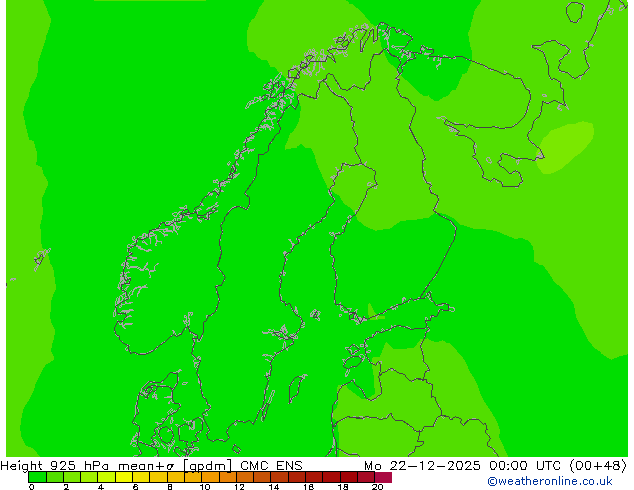The image size is (634, 490).
Task: Click the first bright green legend swatch above 0
Action: pos(37,477)
